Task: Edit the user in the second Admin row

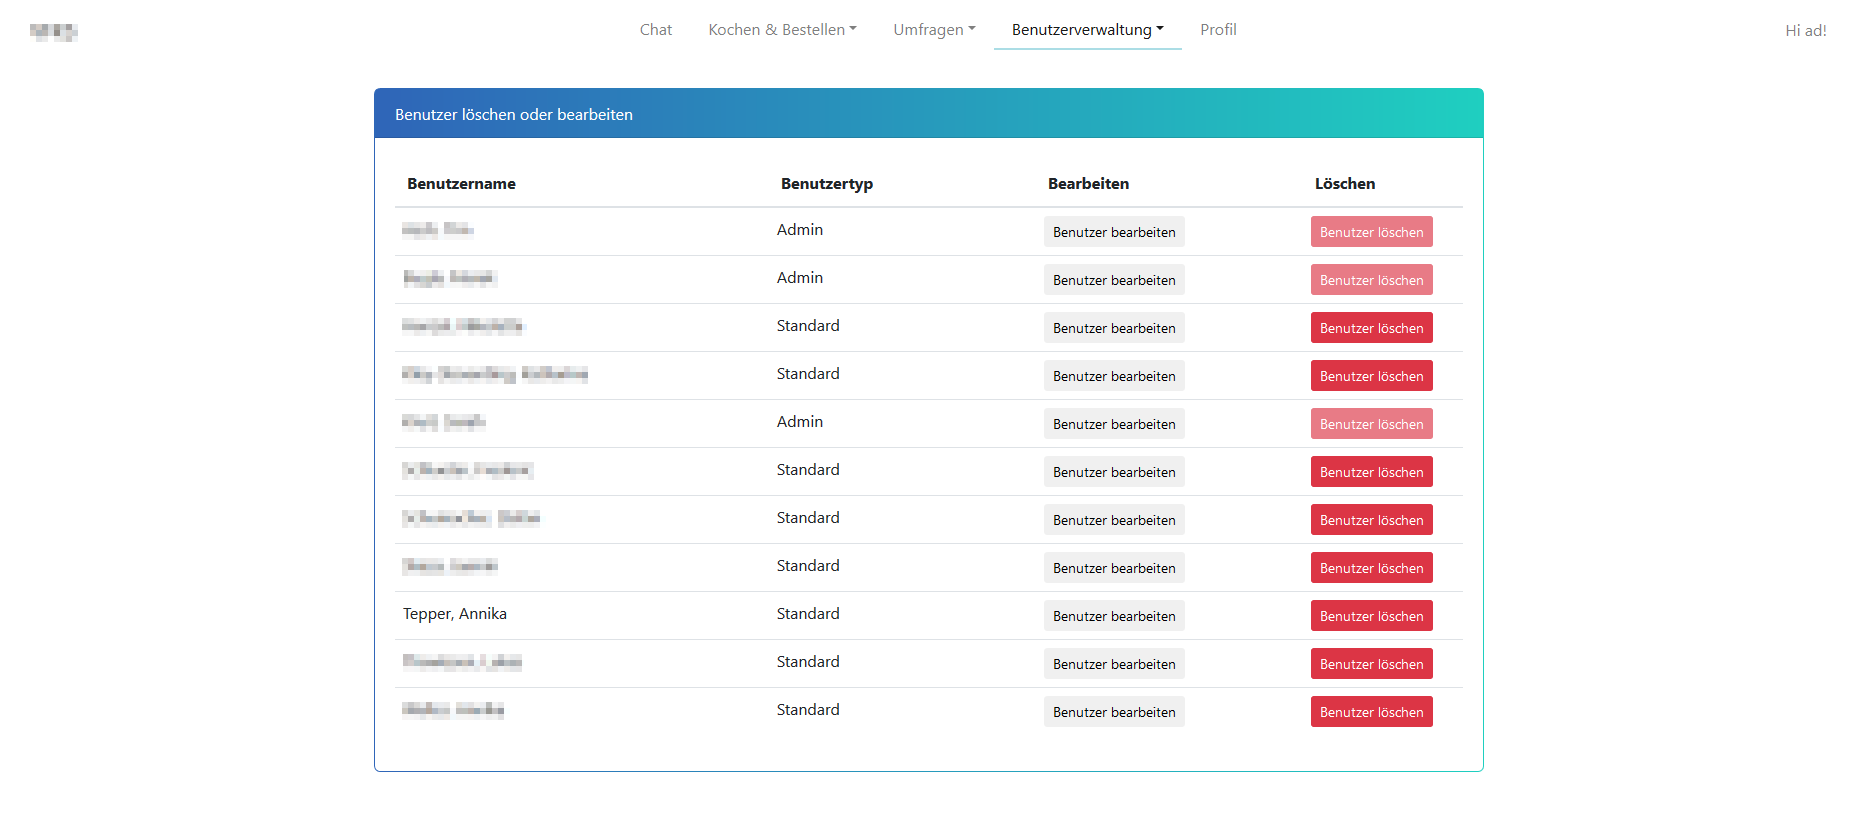Action: 1114,280
